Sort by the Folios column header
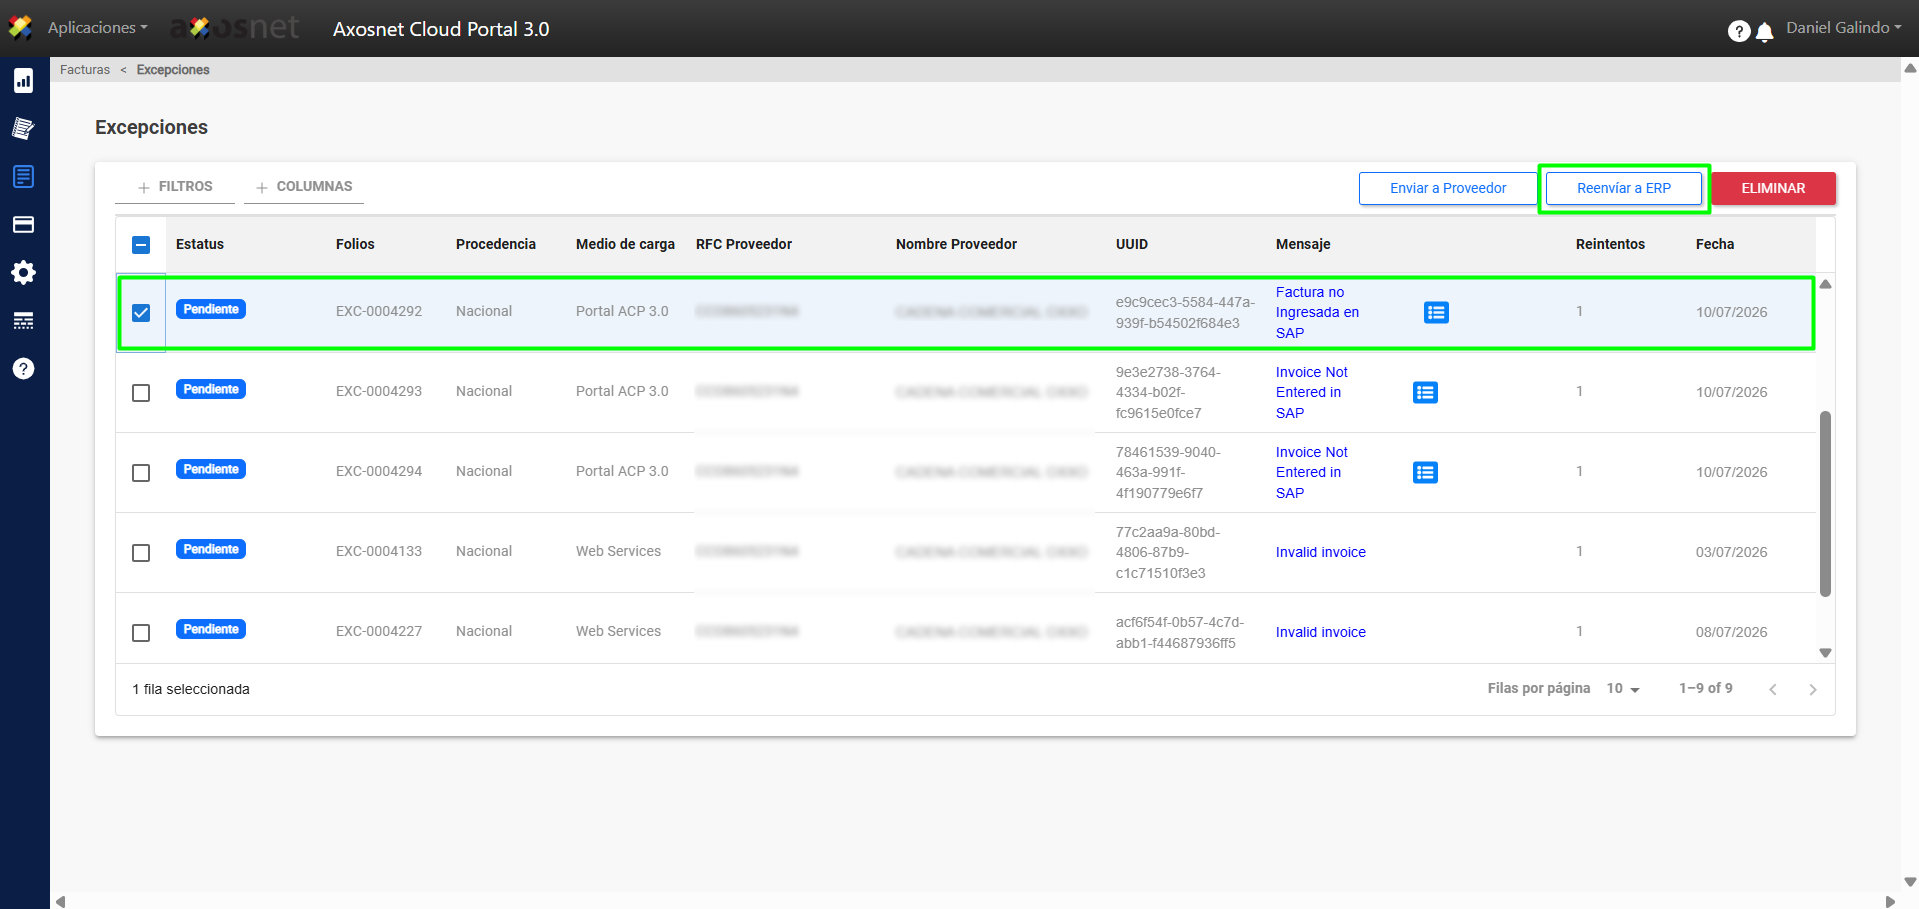Image resolution: width=1919 pixels, height=909 pixels. 355,244
